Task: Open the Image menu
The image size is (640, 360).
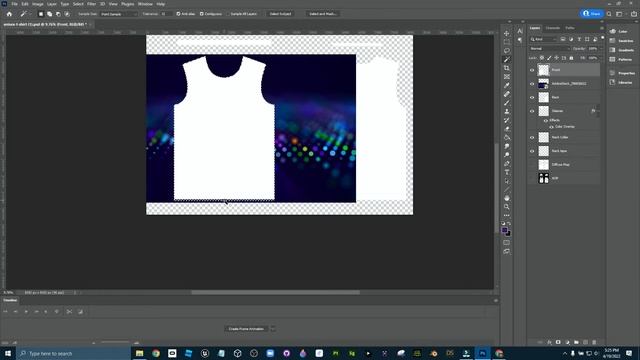Action: click(38, 4)
